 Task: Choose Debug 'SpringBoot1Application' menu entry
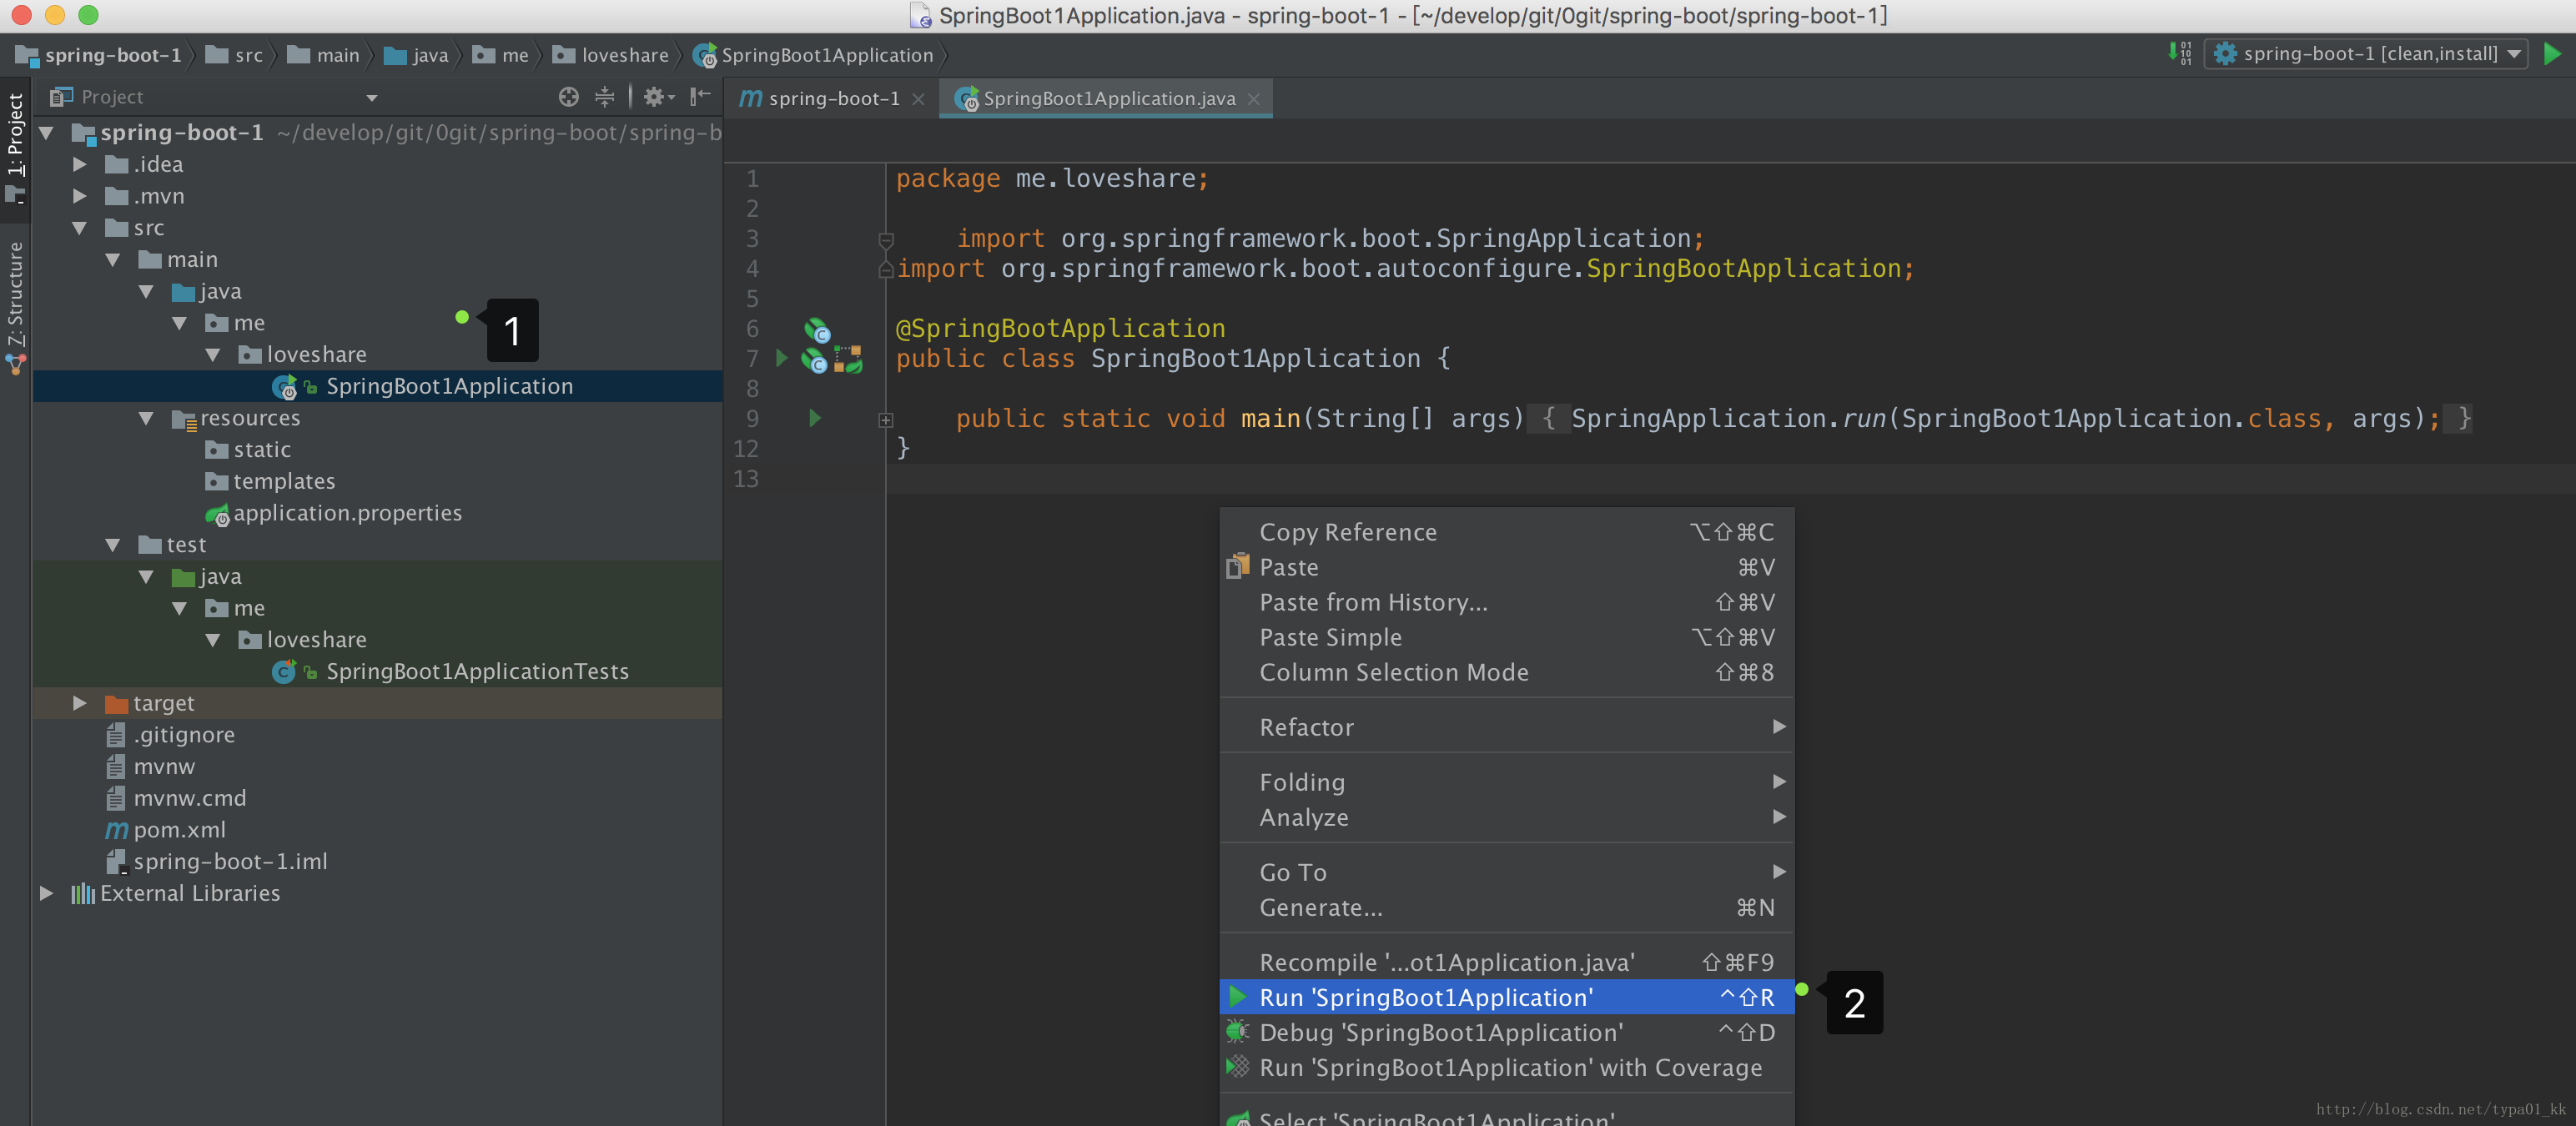1440,1032
